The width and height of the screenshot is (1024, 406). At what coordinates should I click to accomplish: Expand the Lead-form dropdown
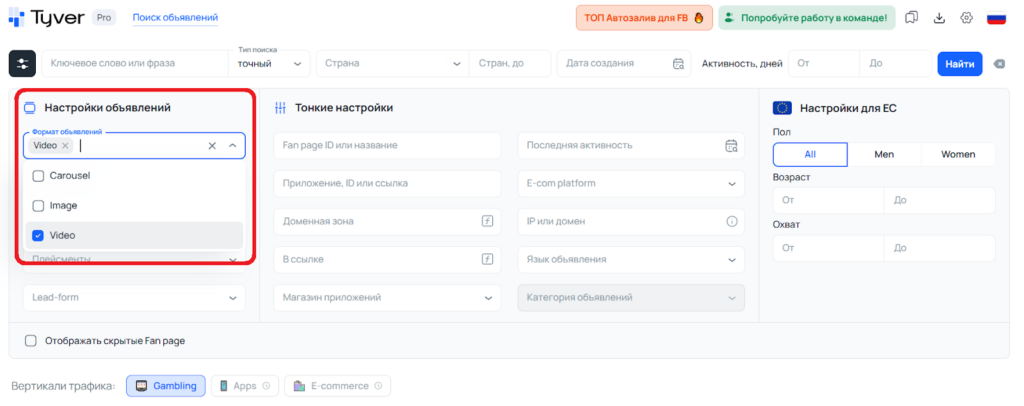point(134,297)
